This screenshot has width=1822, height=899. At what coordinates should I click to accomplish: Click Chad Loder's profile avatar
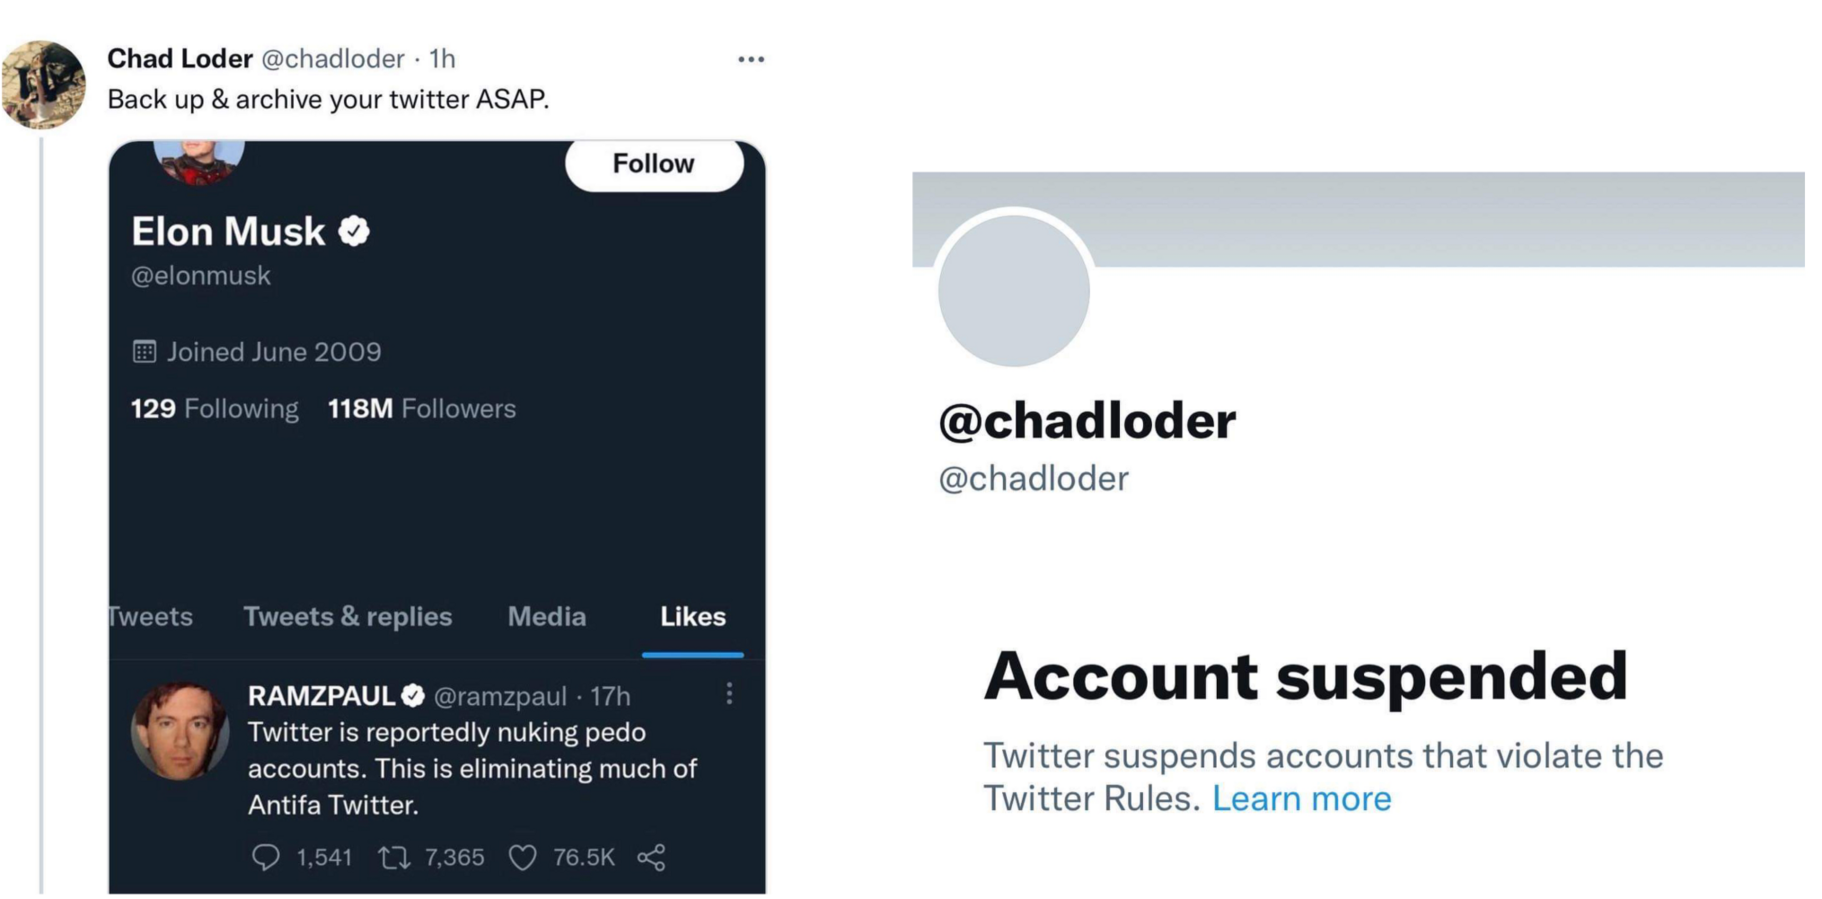coord(43,85)
